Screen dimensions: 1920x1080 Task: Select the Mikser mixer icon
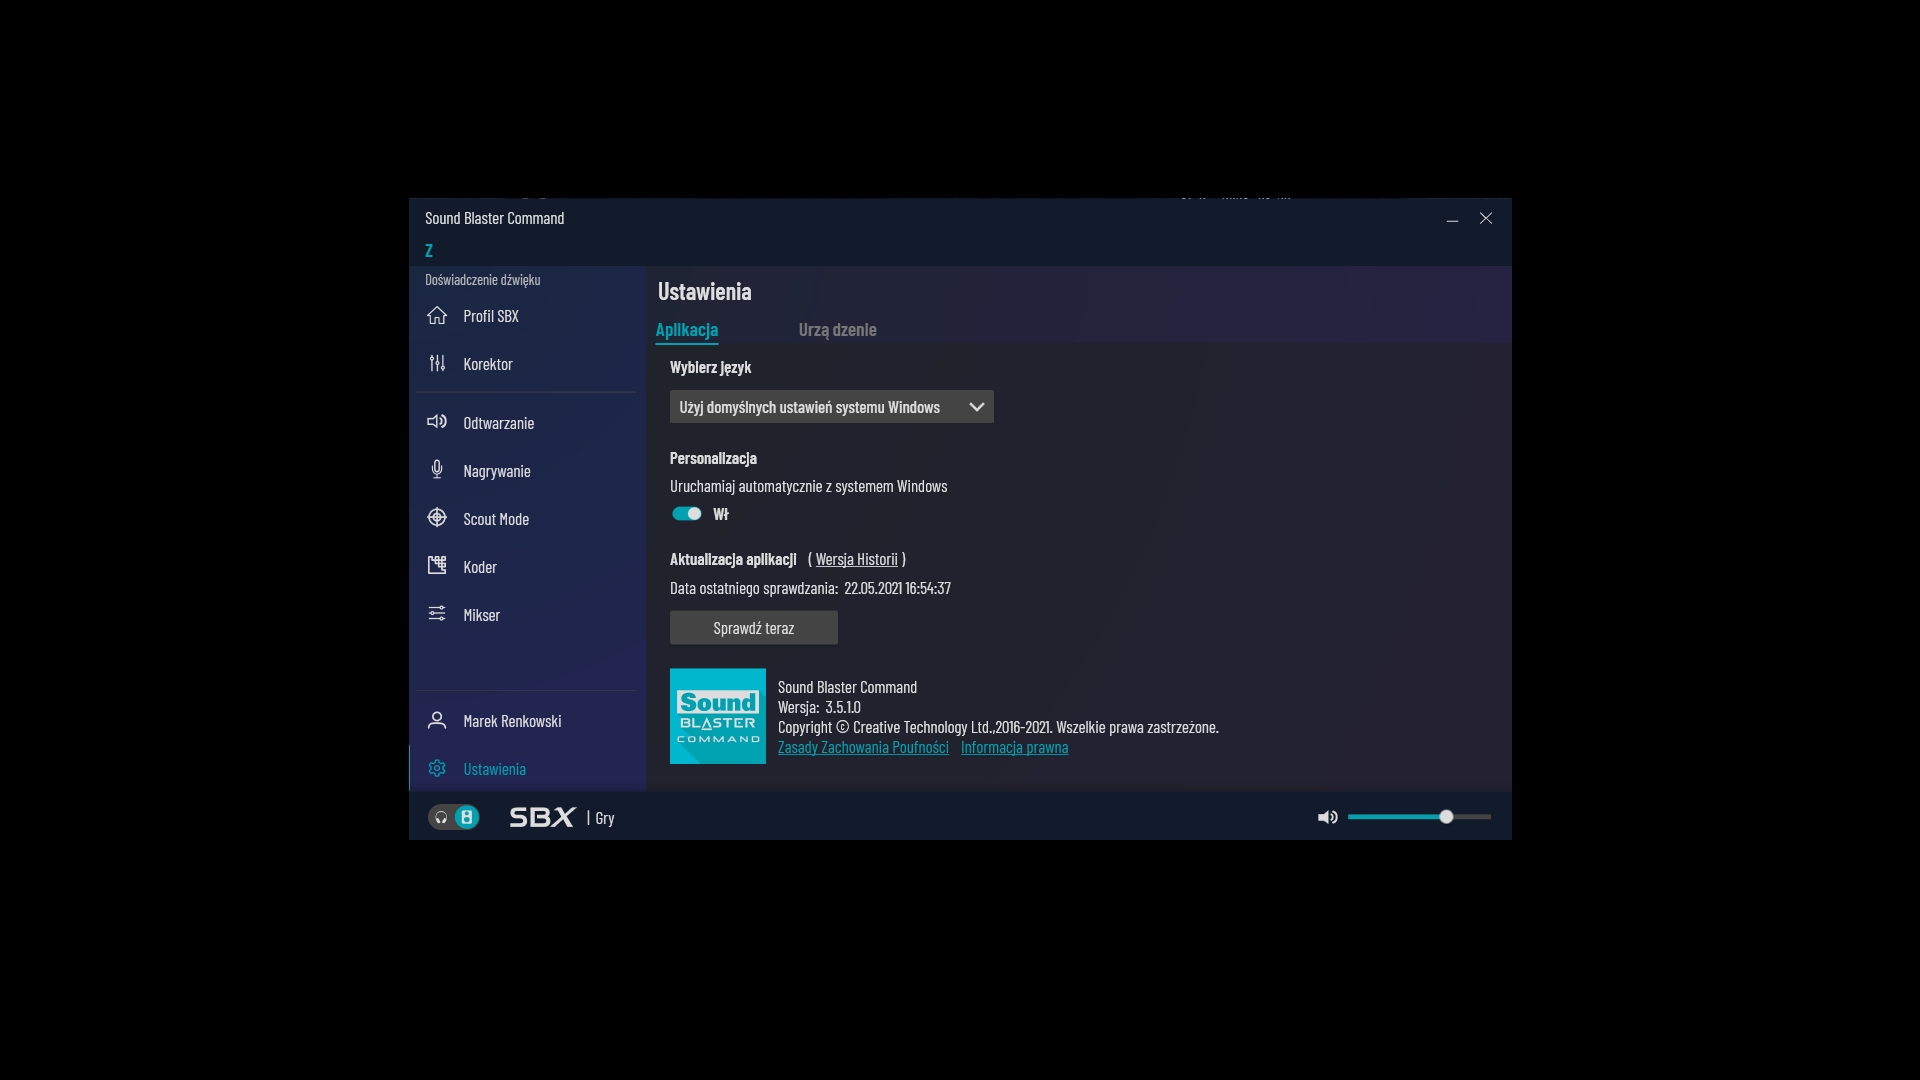tap(437, 614)
